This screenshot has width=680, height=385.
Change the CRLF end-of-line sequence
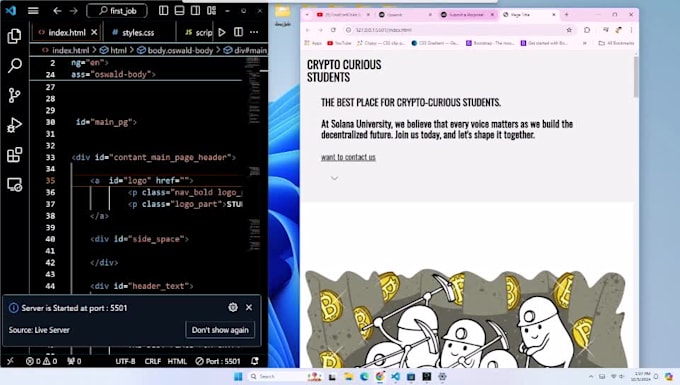153,361
